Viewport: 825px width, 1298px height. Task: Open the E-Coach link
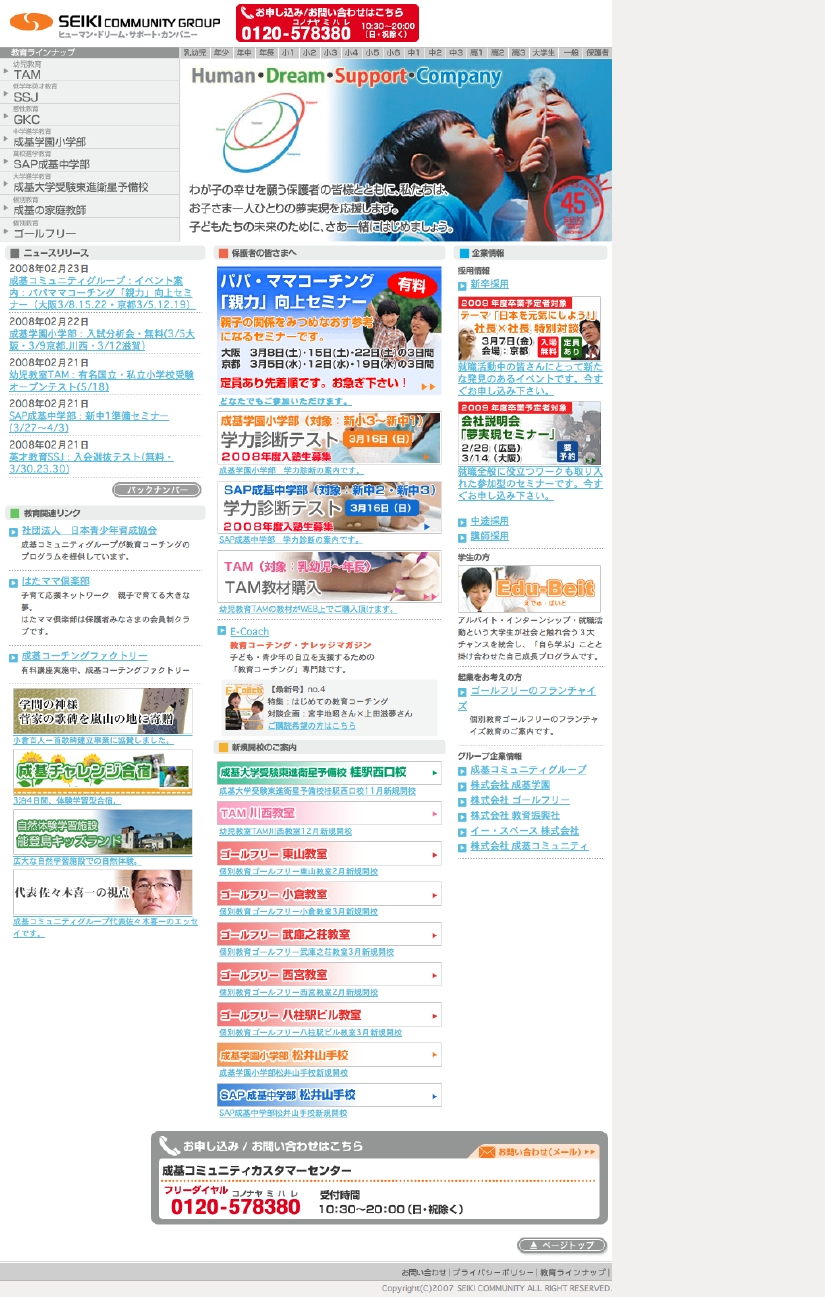point(249,632)
